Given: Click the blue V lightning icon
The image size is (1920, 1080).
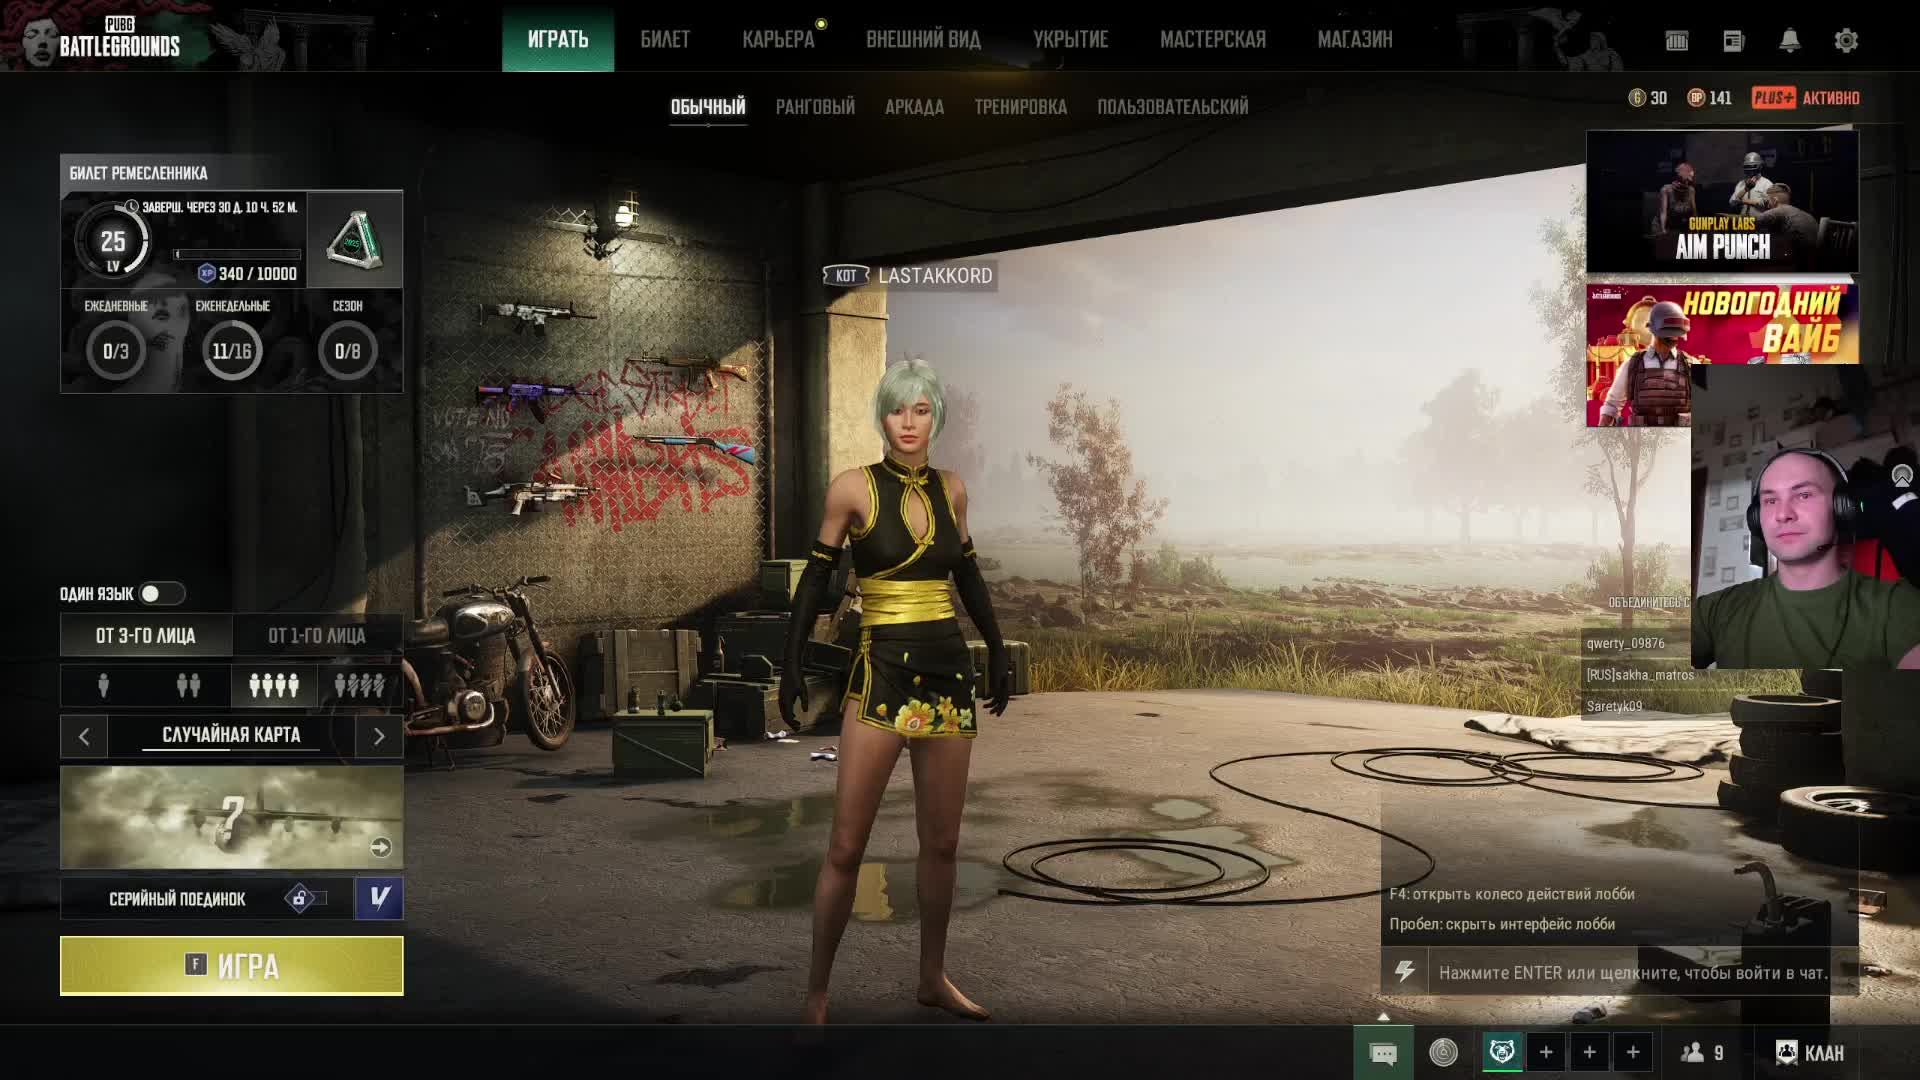Looking at the screenshot, I should pos(379,898).
